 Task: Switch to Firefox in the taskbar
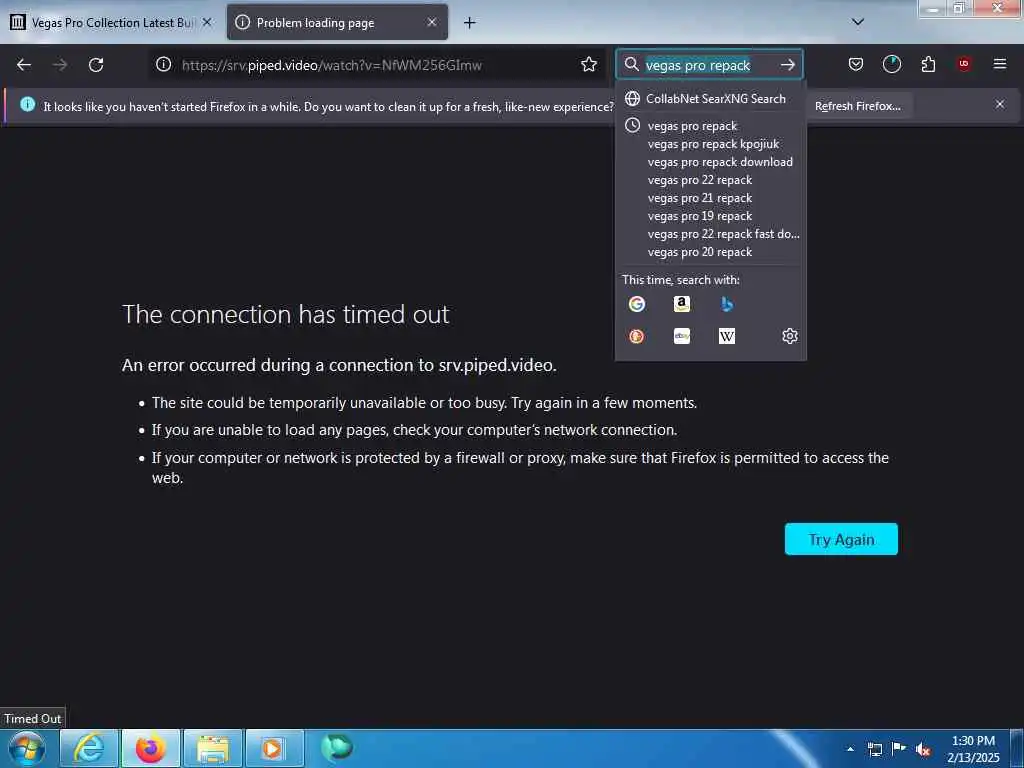(x=151, y=748)
